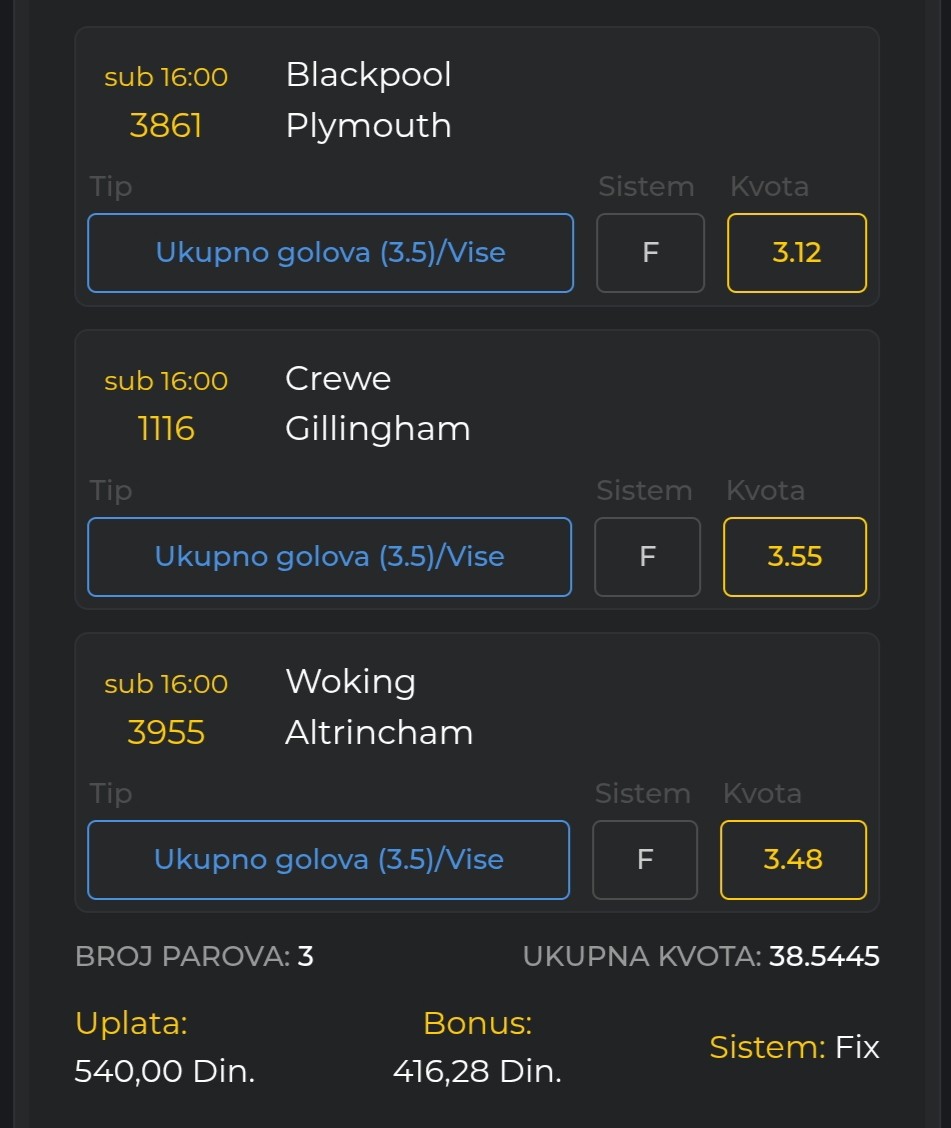Click match code 3955

click(x=166, y=733)
